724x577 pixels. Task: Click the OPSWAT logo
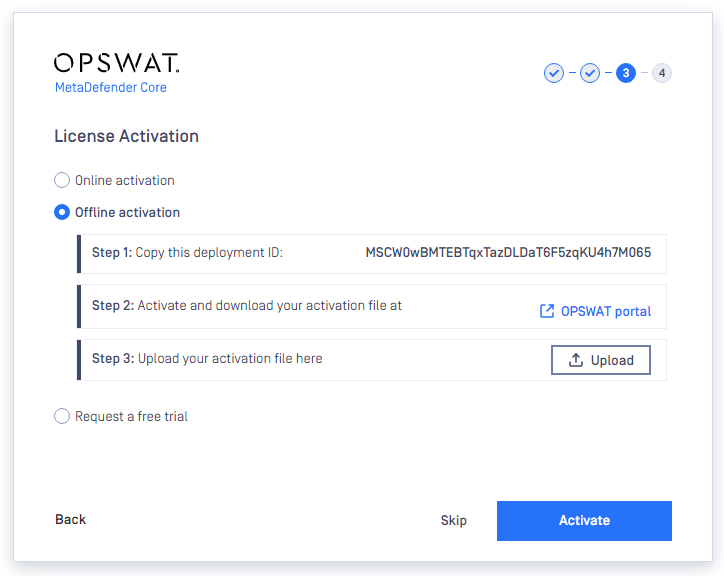116,63
